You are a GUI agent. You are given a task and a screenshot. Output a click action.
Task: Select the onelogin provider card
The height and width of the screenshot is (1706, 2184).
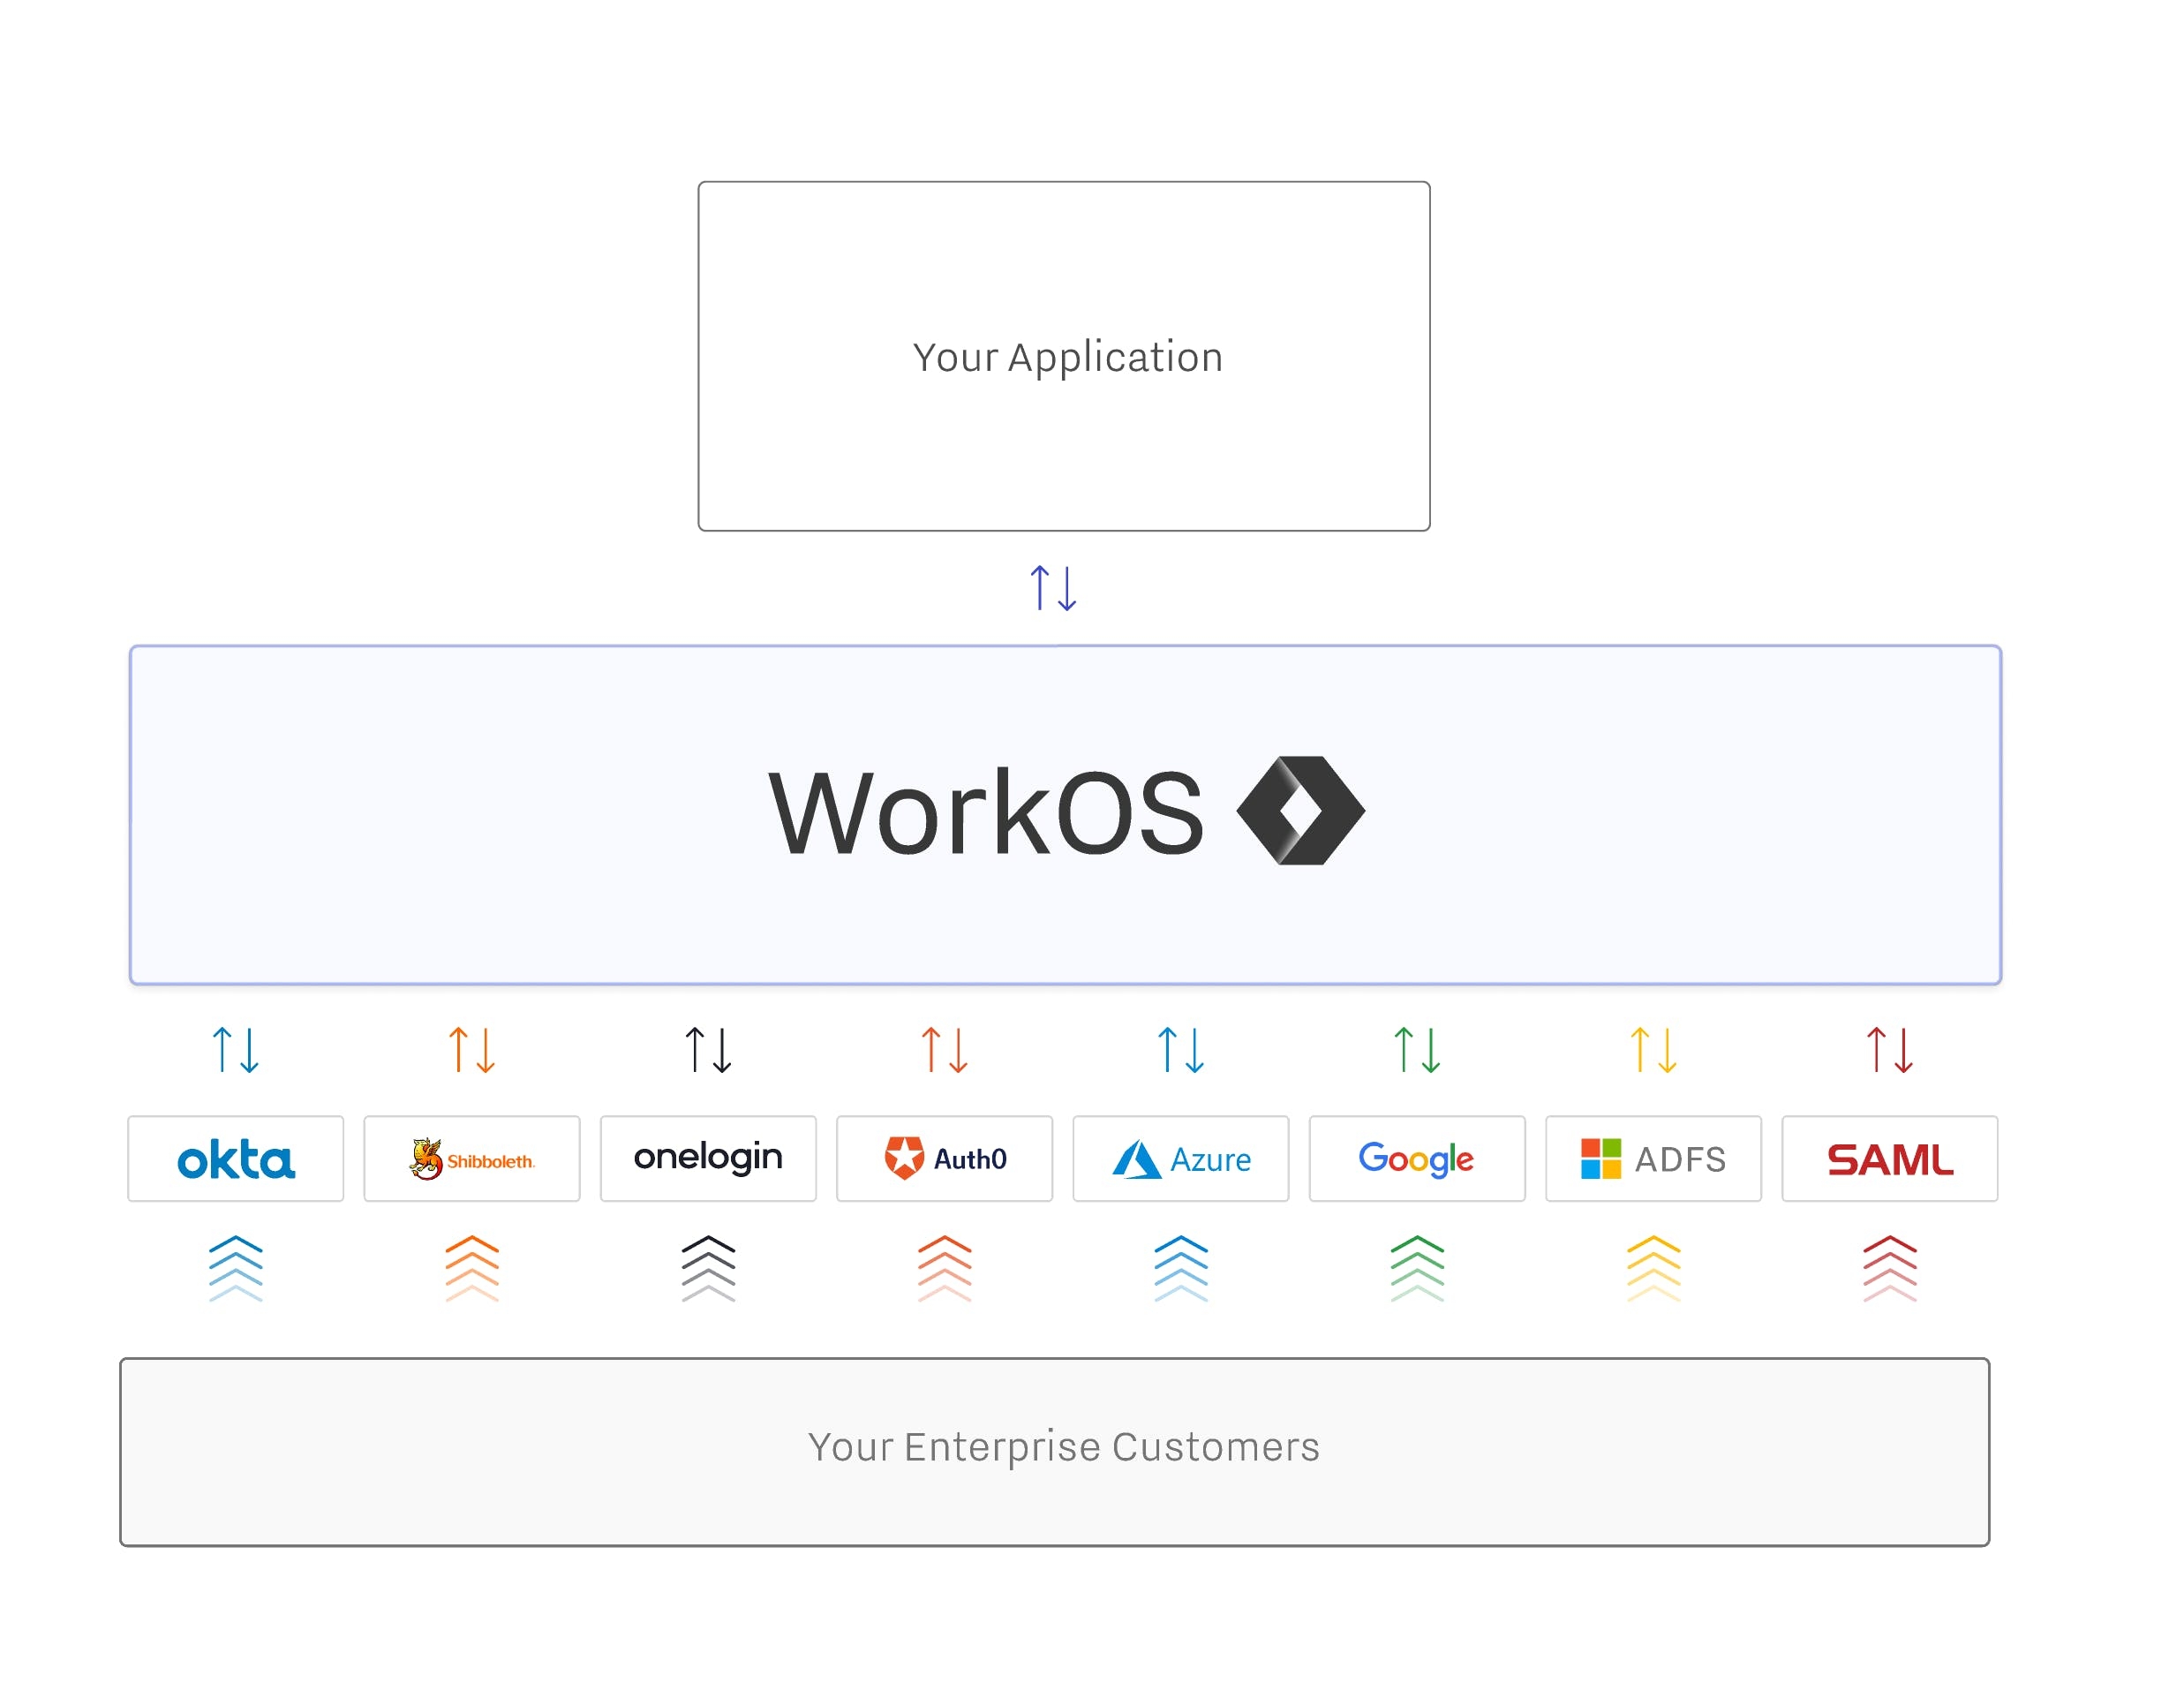708,1159
